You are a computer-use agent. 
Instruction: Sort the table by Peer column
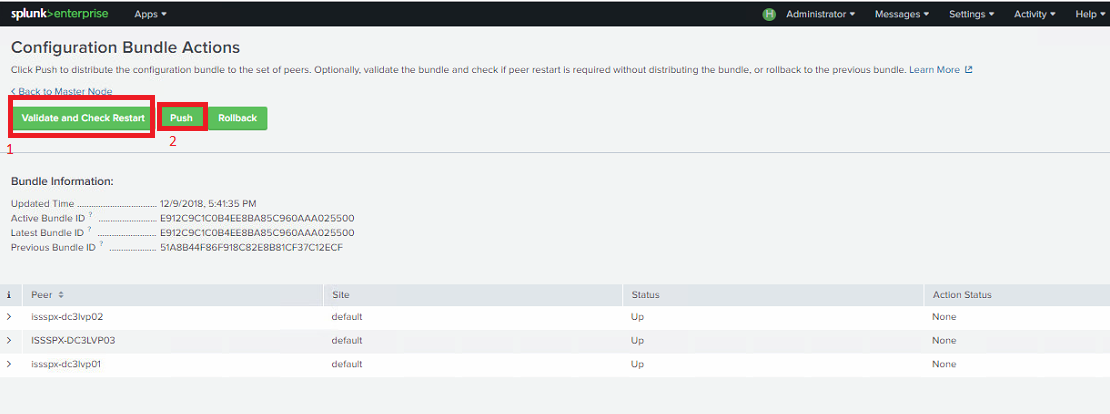coord(47,295)
